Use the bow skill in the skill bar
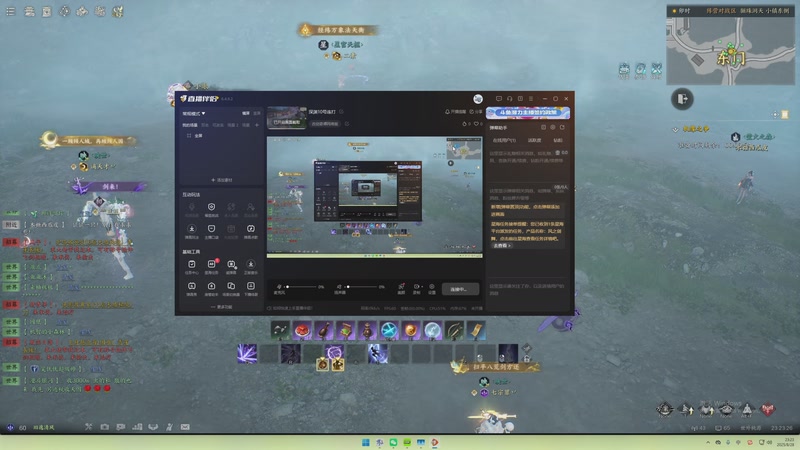The image size is (800, 450). [x=454, y=331]
